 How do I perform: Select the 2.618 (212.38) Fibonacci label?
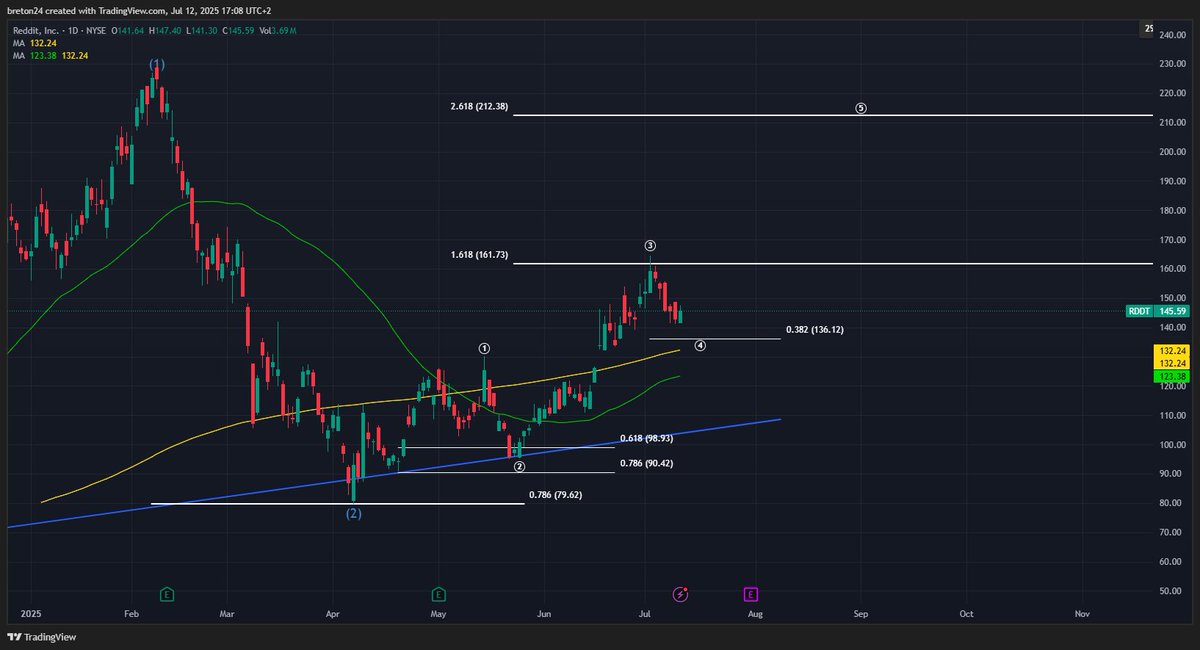coord(479,106)
